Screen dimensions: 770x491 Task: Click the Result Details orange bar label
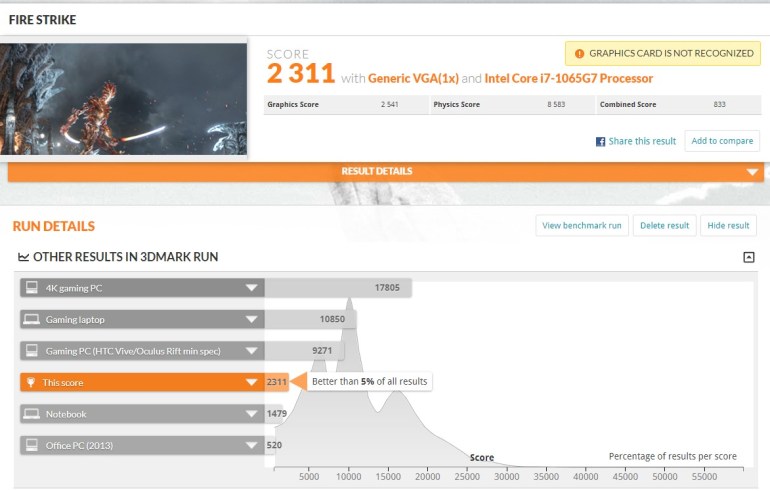(x=377, y=171)
